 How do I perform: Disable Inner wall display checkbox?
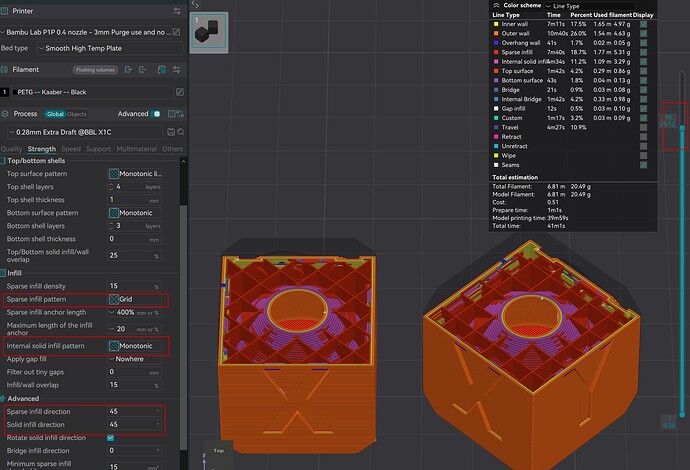coord(643,24)
